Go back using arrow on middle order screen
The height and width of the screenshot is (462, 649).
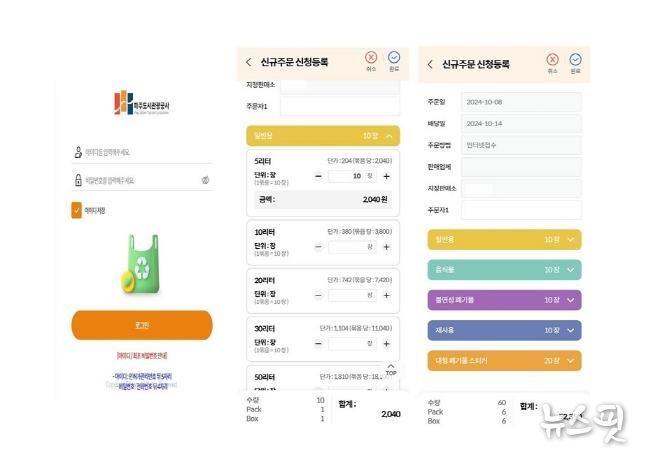249,62
